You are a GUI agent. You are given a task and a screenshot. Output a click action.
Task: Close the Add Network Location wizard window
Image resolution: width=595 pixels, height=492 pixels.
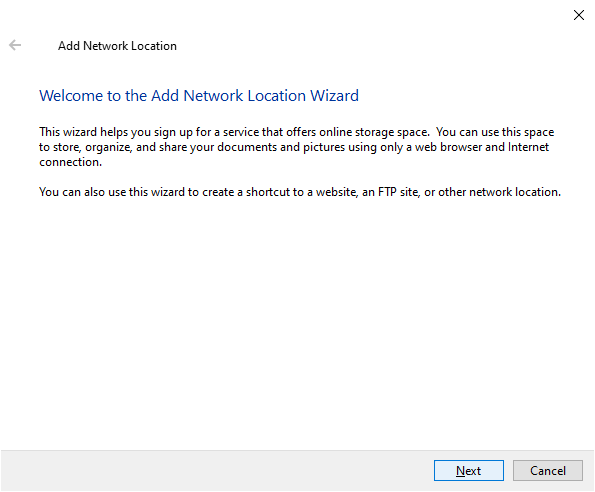pyautogui.click(x=579, y=15)
